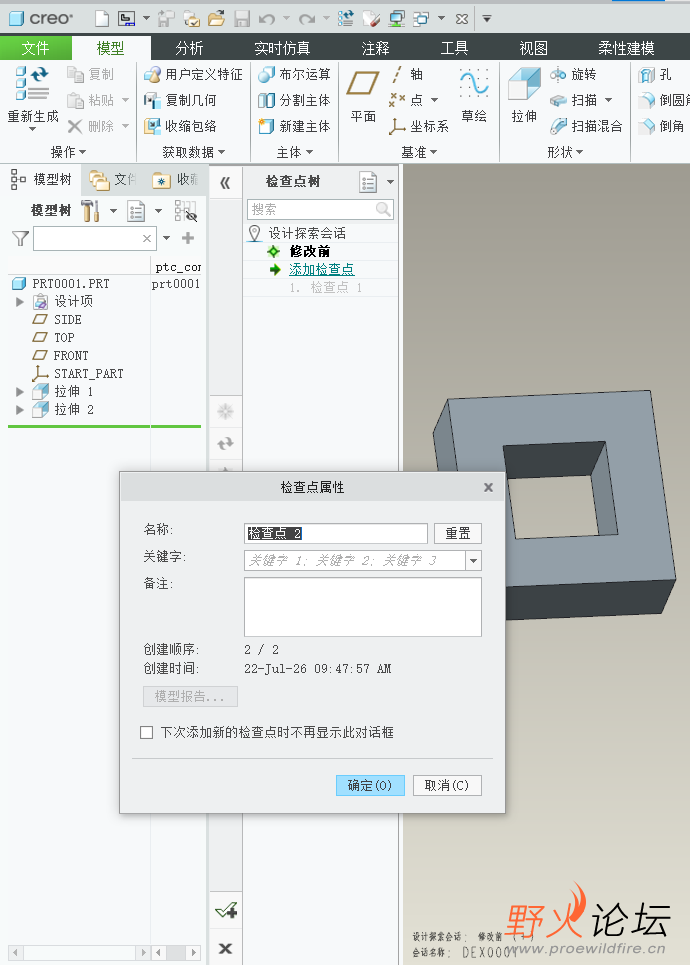This screenshot has width=690, height=965.
Task: Click the 布尔运算 boolean operations tool
Action: pos(294,74)
